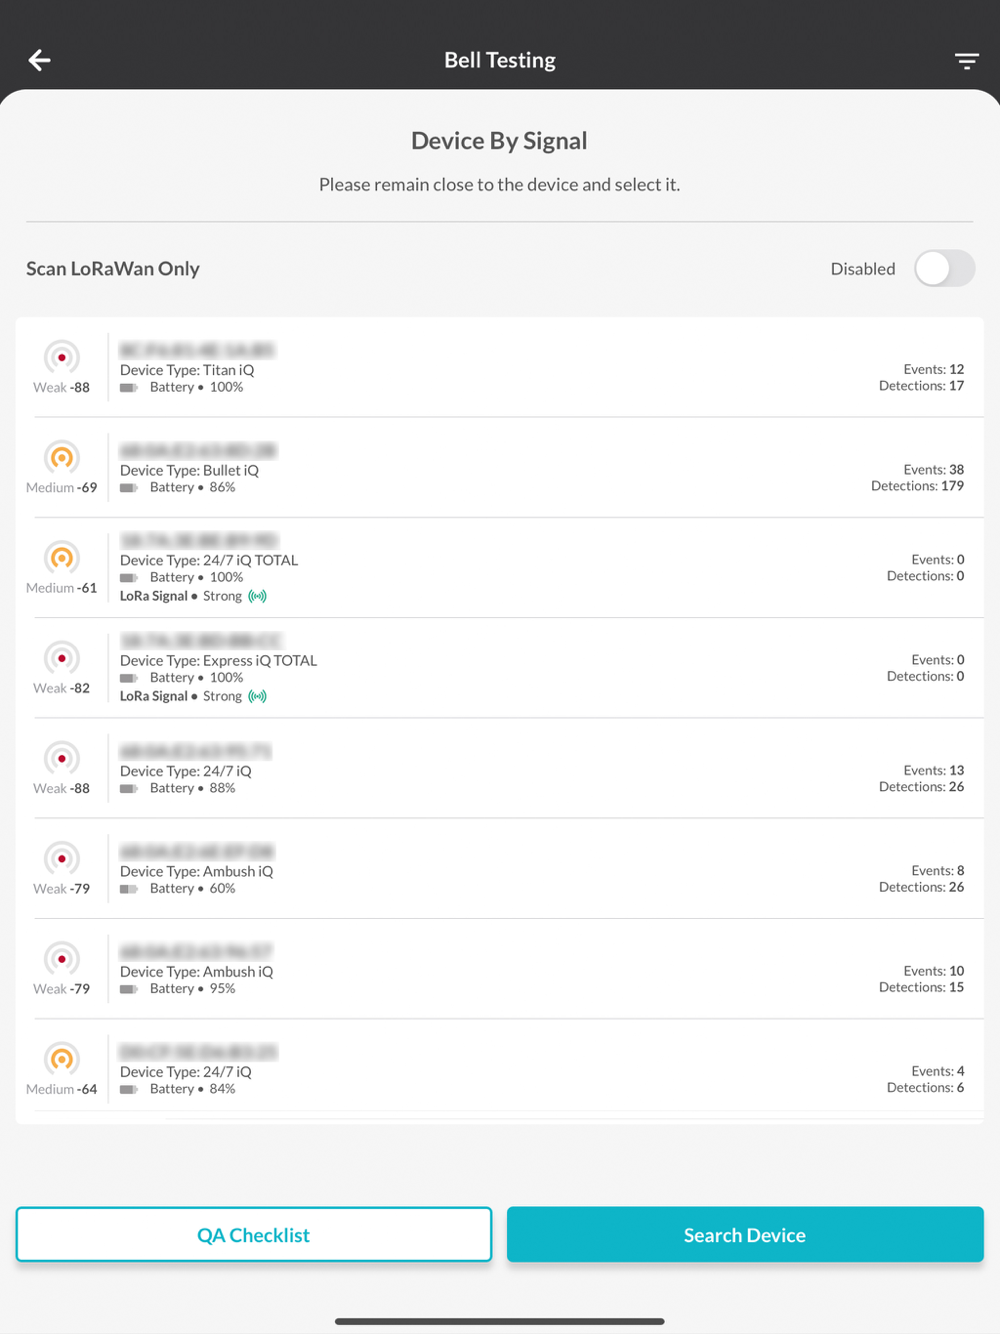Tap LoRa signal icon on Express iQ TOTAL
The height and width of the screenshot is (1334, 1000).
pyautogui.click(x=258, y=696)
